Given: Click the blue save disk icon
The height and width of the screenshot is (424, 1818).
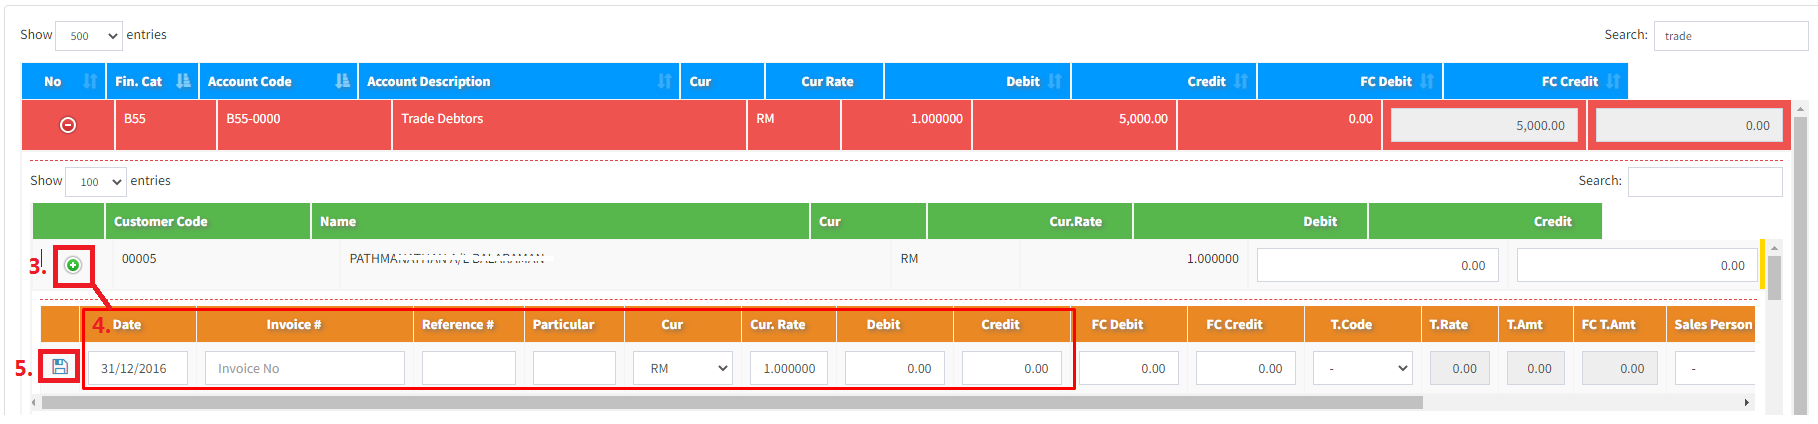Looking at the screenshot, I should 60,367.
